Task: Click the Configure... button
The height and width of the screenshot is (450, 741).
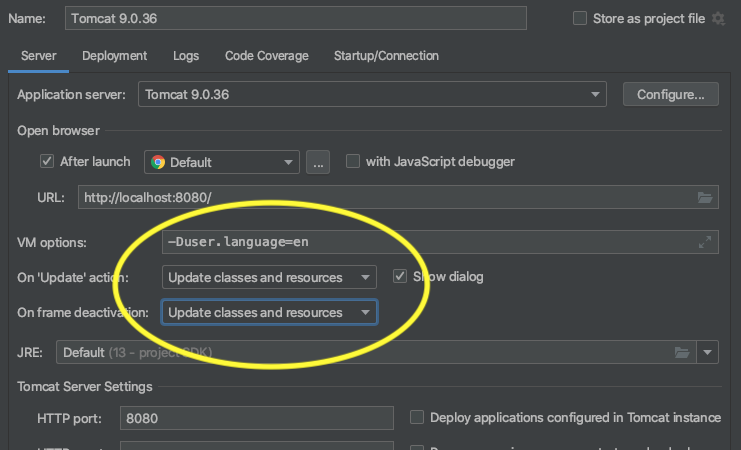Action: coord(671,94)
